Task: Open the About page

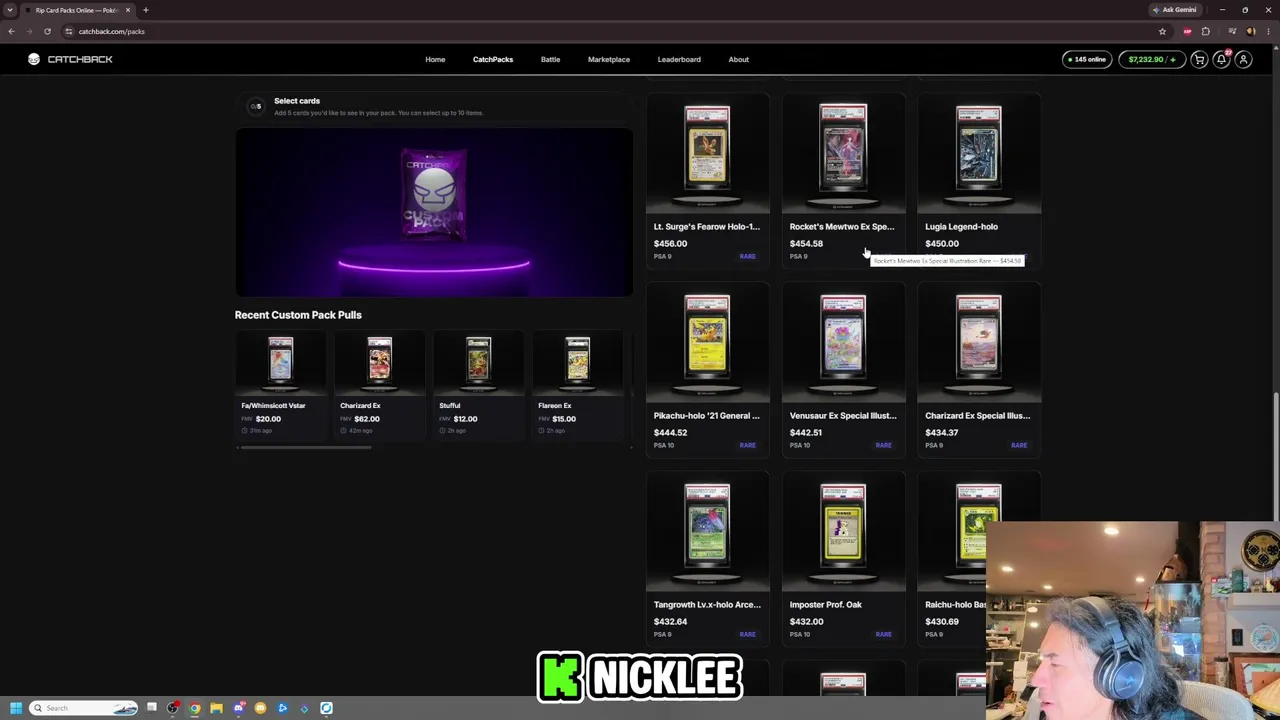Action: [x=738, y=59]
